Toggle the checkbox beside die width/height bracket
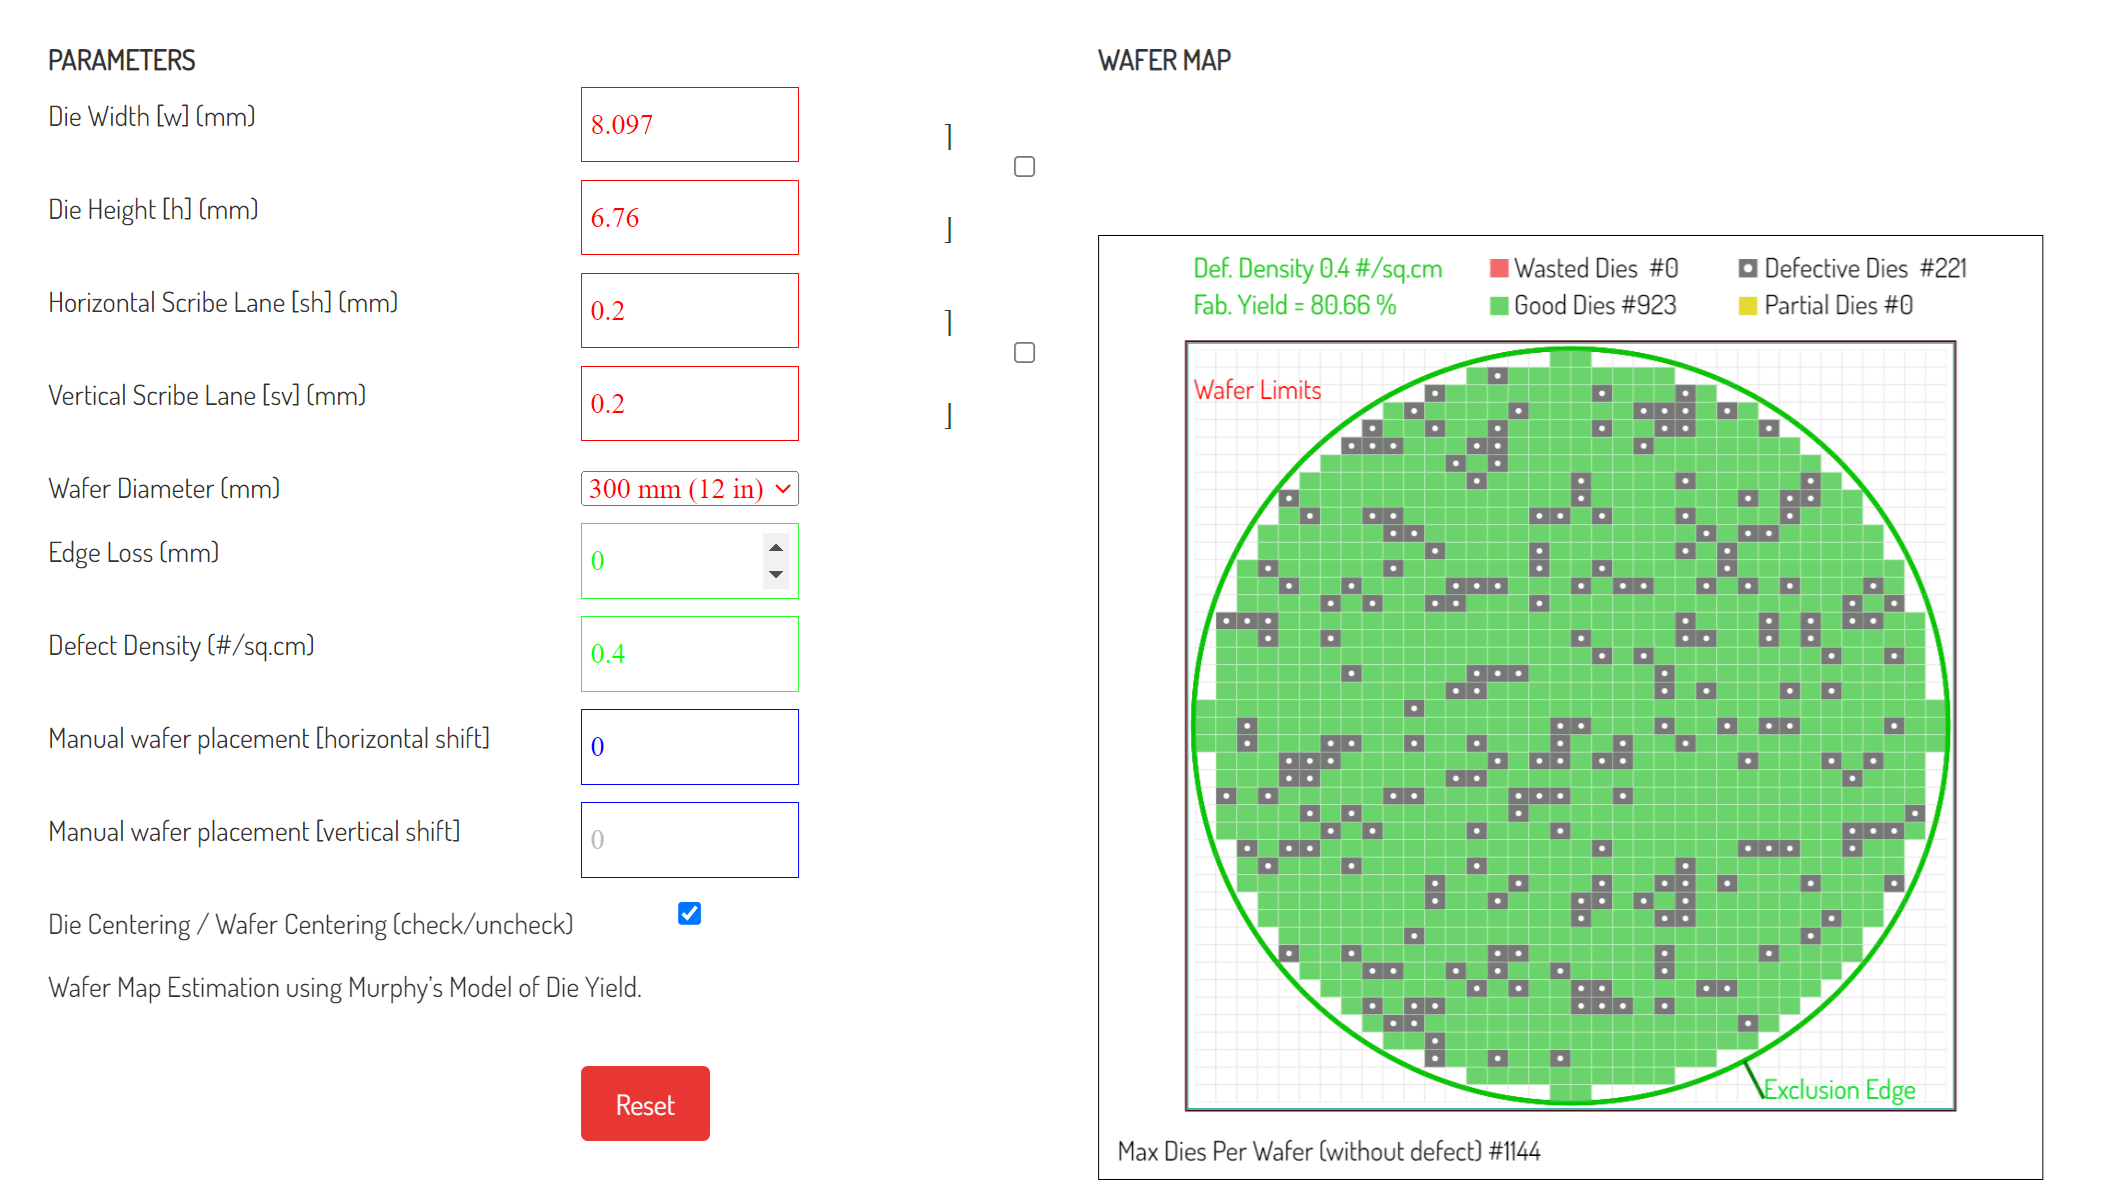The height and width of the screenshot is (1194, 2108). (1024, 167)
